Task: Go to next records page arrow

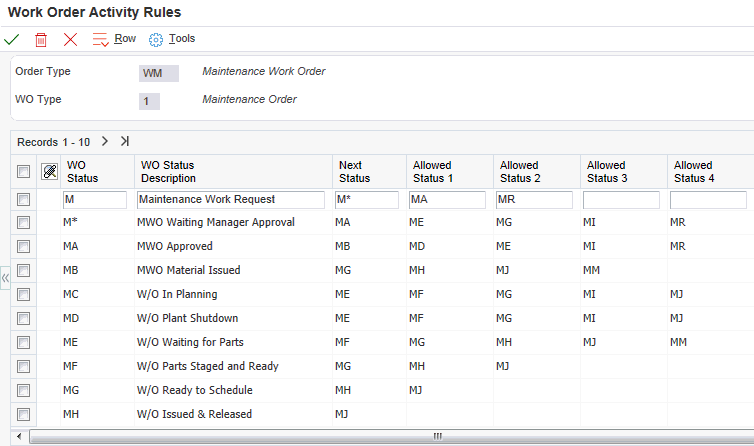Action: 105,141
